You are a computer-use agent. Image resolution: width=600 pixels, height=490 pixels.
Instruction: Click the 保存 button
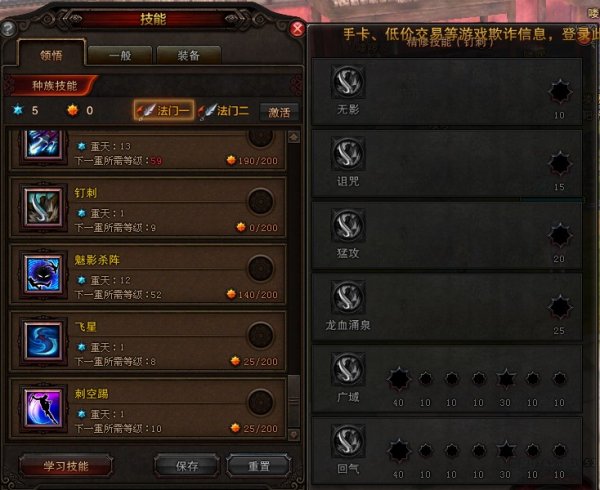(x=187, y=466)
